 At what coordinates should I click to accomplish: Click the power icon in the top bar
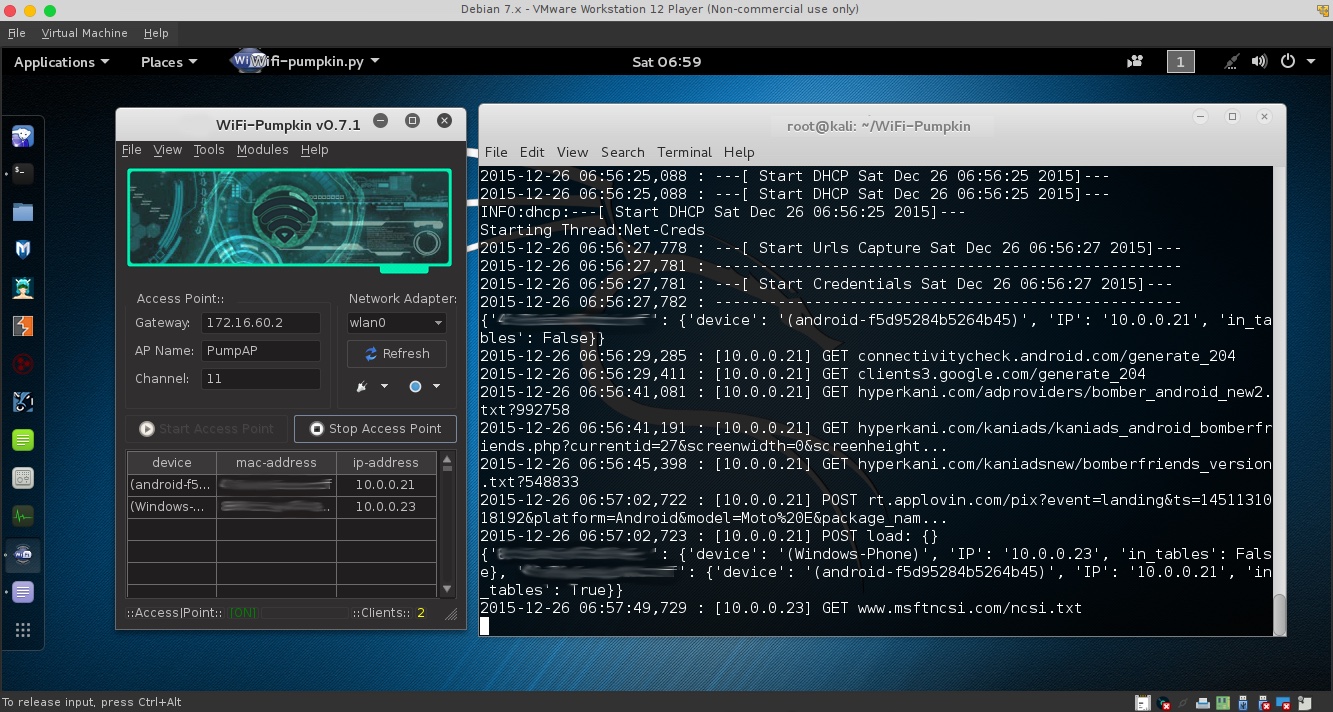coord(1288,62)
